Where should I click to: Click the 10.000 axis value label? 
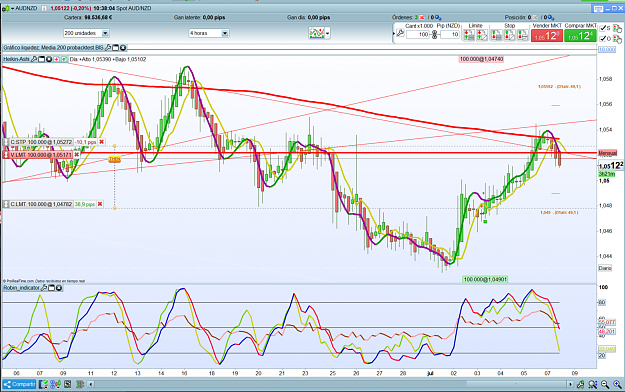[607, 49]
